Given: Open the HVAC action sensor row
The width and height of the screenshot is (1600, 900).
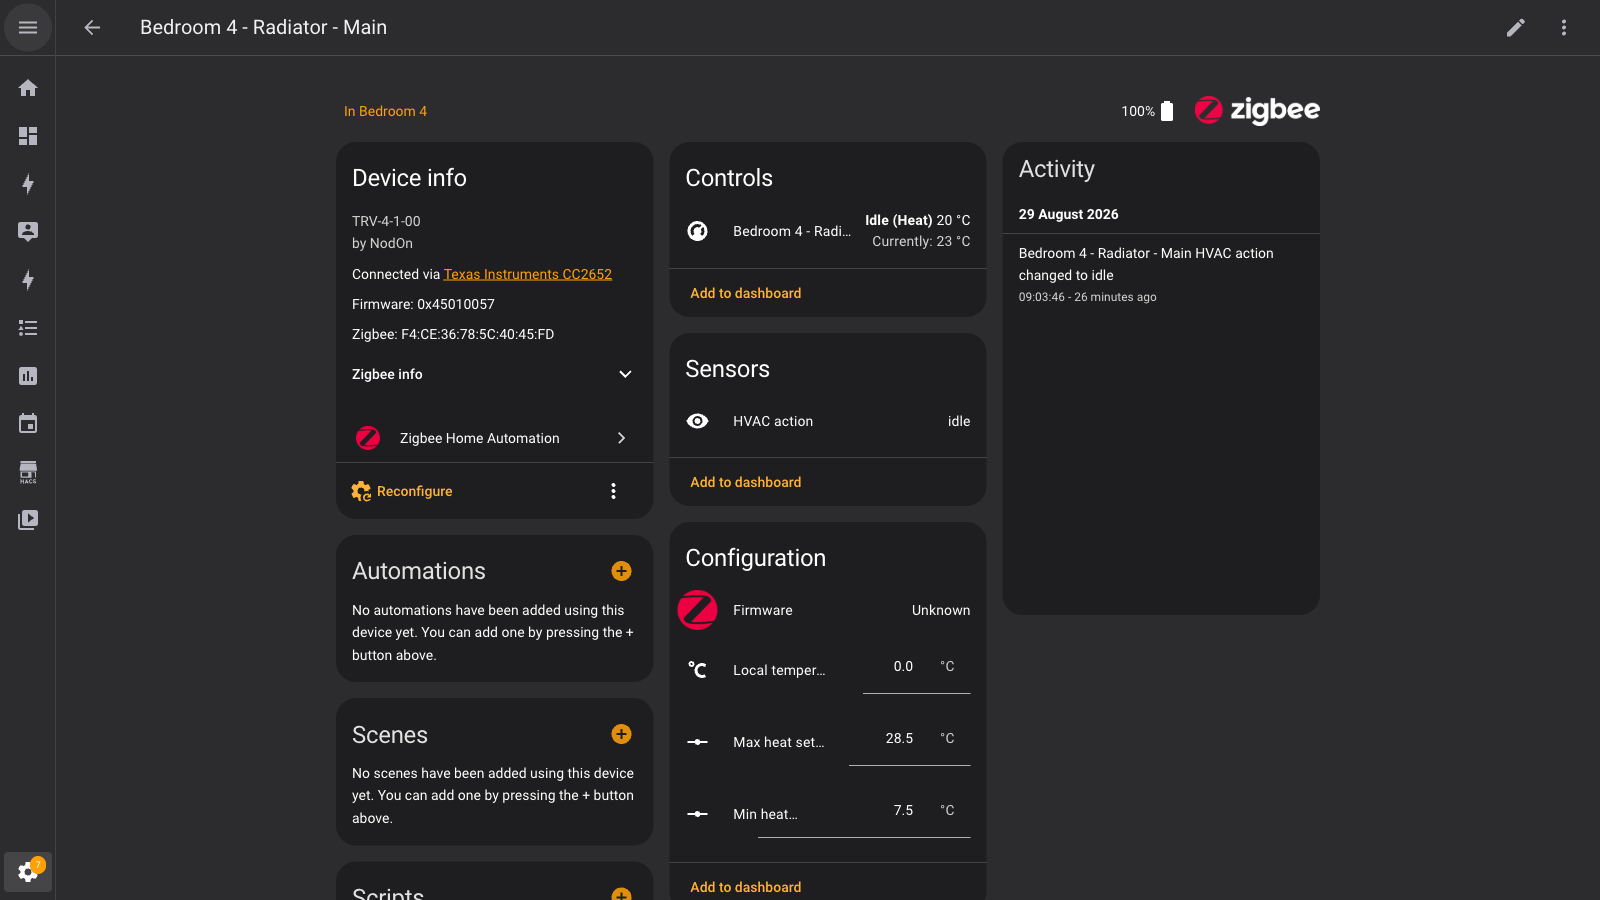Looking at the screenshot, I should (x=828, y=421).
